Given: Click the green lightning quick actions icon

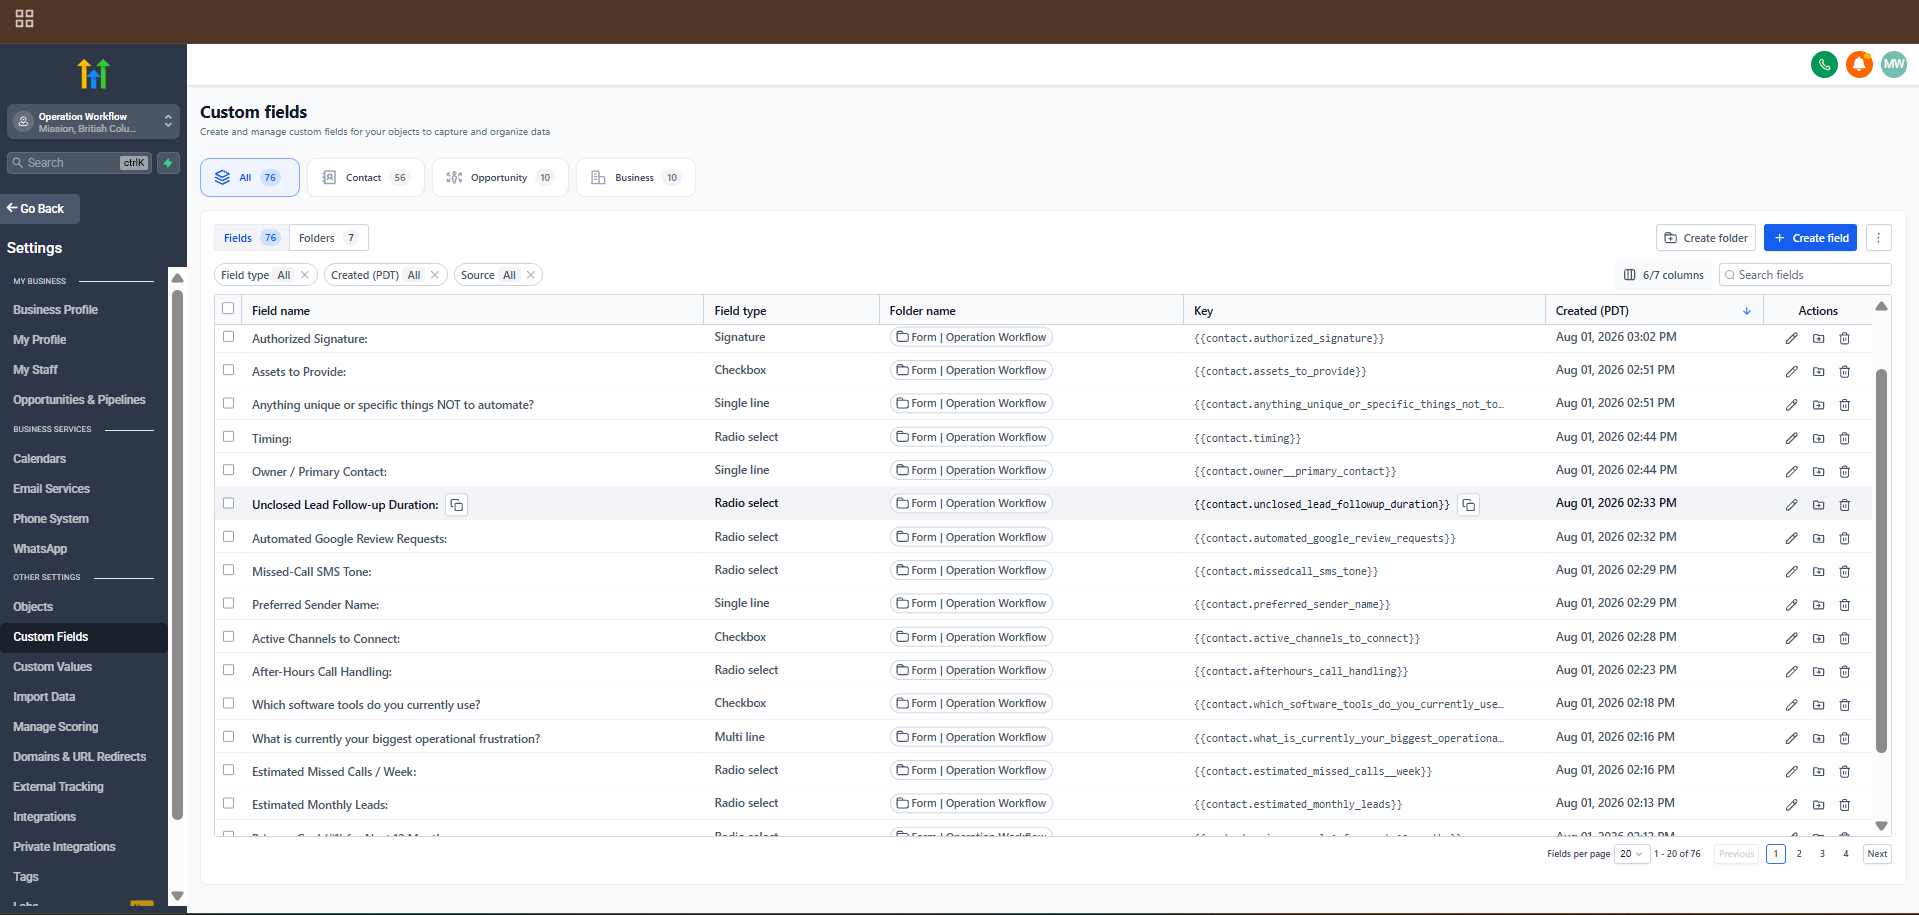Looking at the screenshot, I should point(168,163).
